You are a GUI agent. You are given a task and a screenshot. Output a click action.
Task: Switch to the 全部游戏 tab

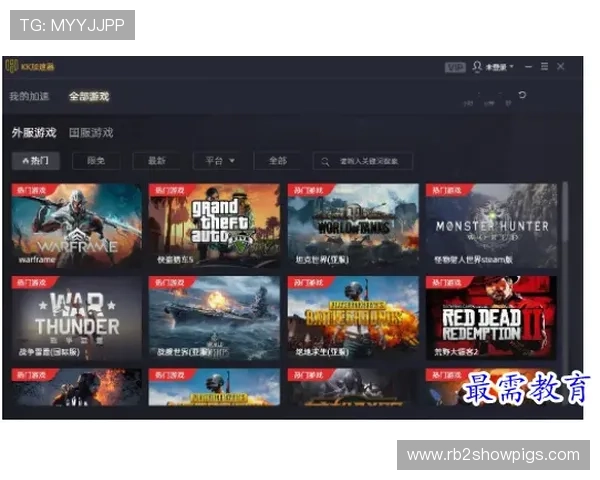coord(89,96)
